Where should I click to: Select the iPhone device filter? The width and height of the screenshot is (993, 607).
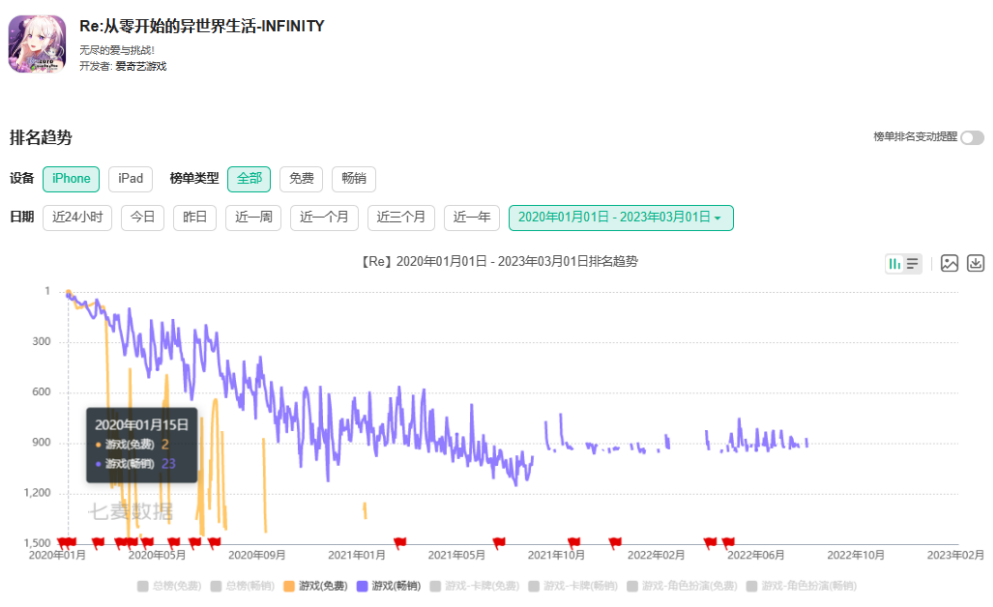(x=71, y=179)
